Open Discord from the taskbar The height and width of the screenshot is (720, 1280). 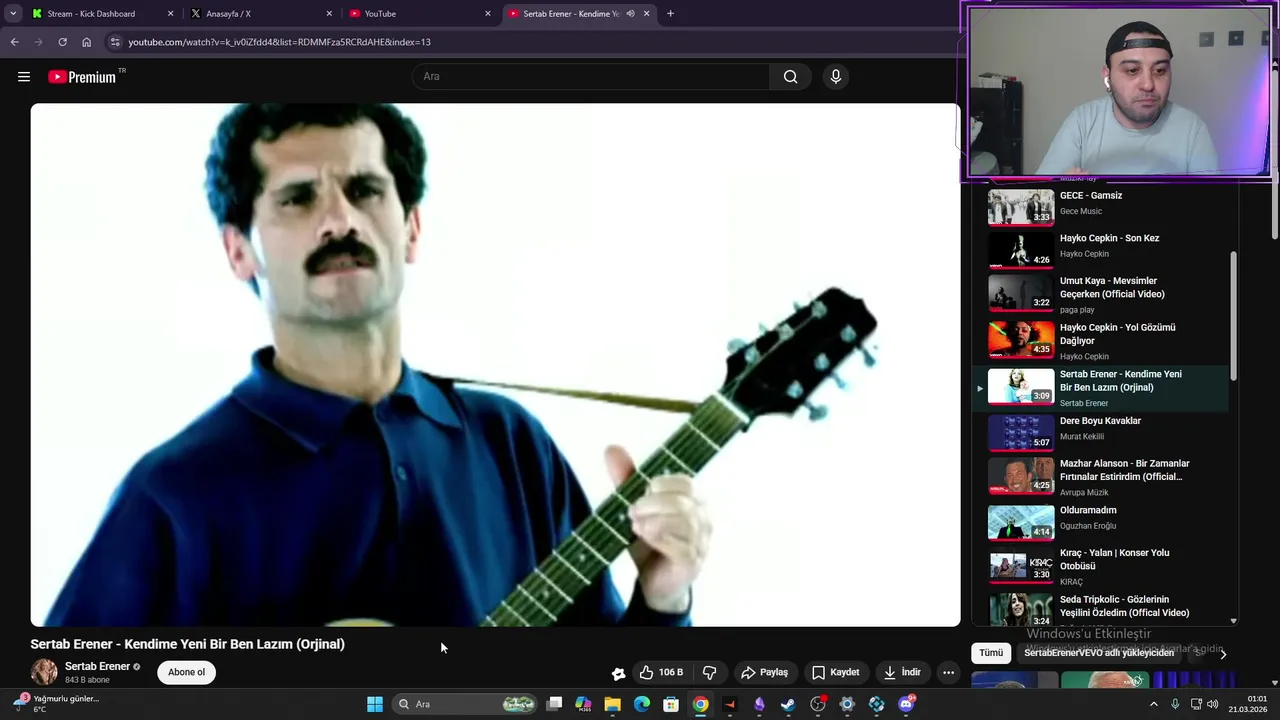(906, 704)
